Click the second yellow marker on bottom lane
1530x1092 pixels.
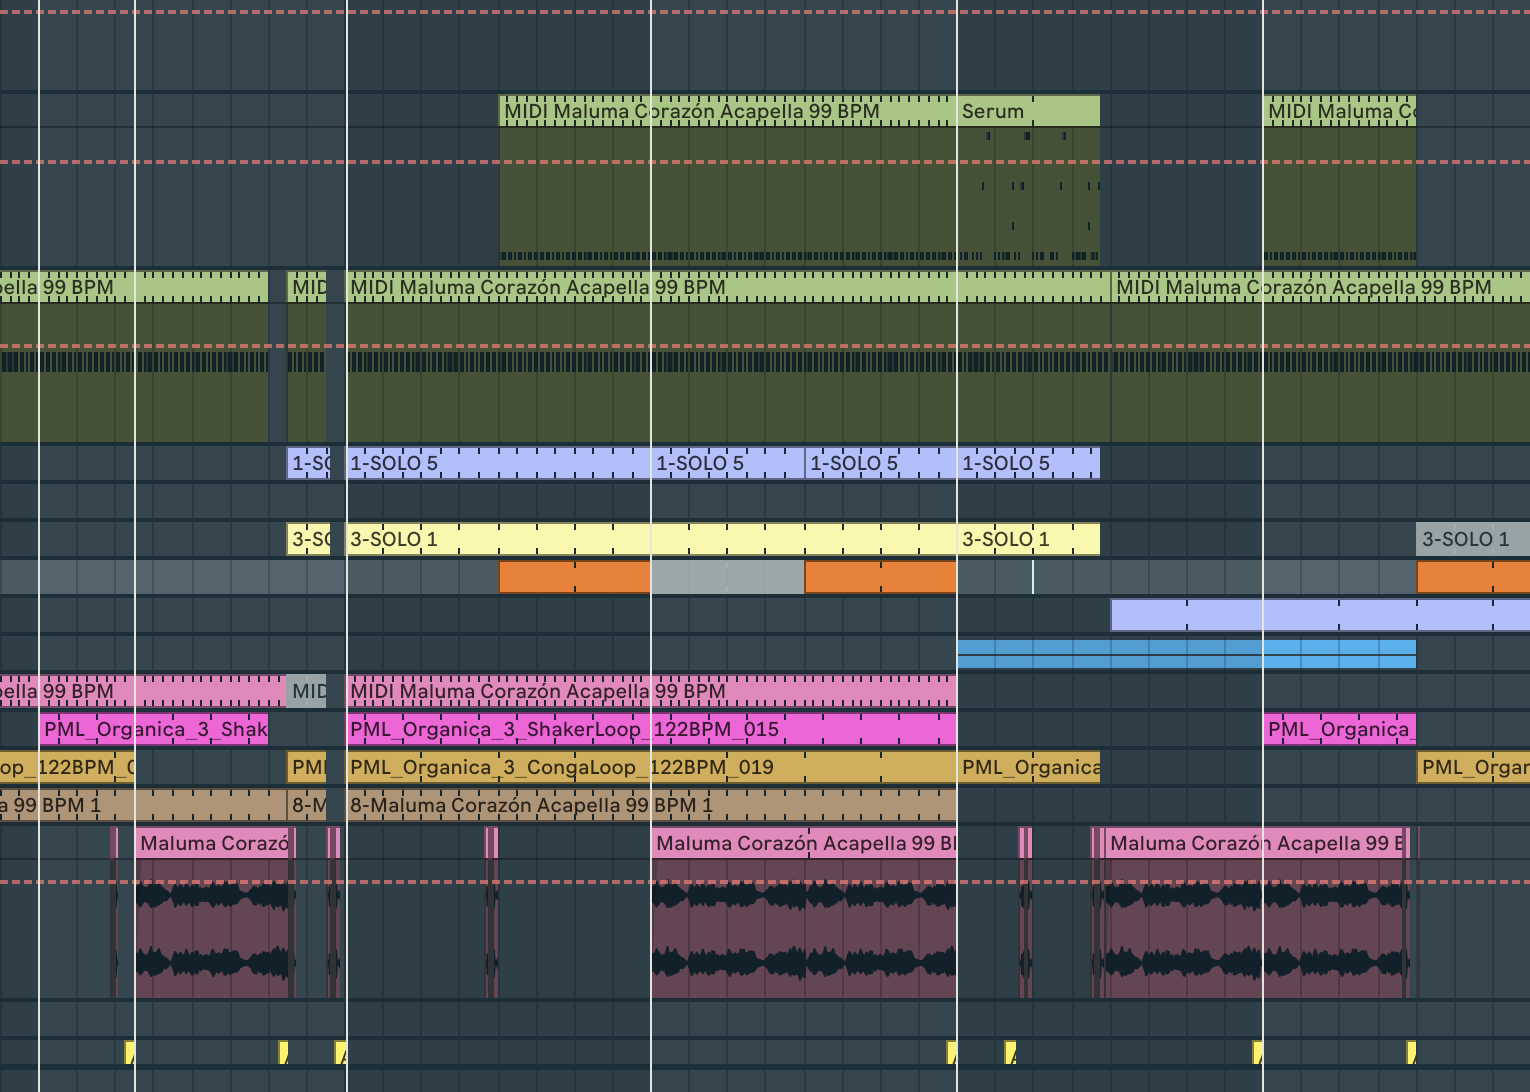pos(283,1052)
